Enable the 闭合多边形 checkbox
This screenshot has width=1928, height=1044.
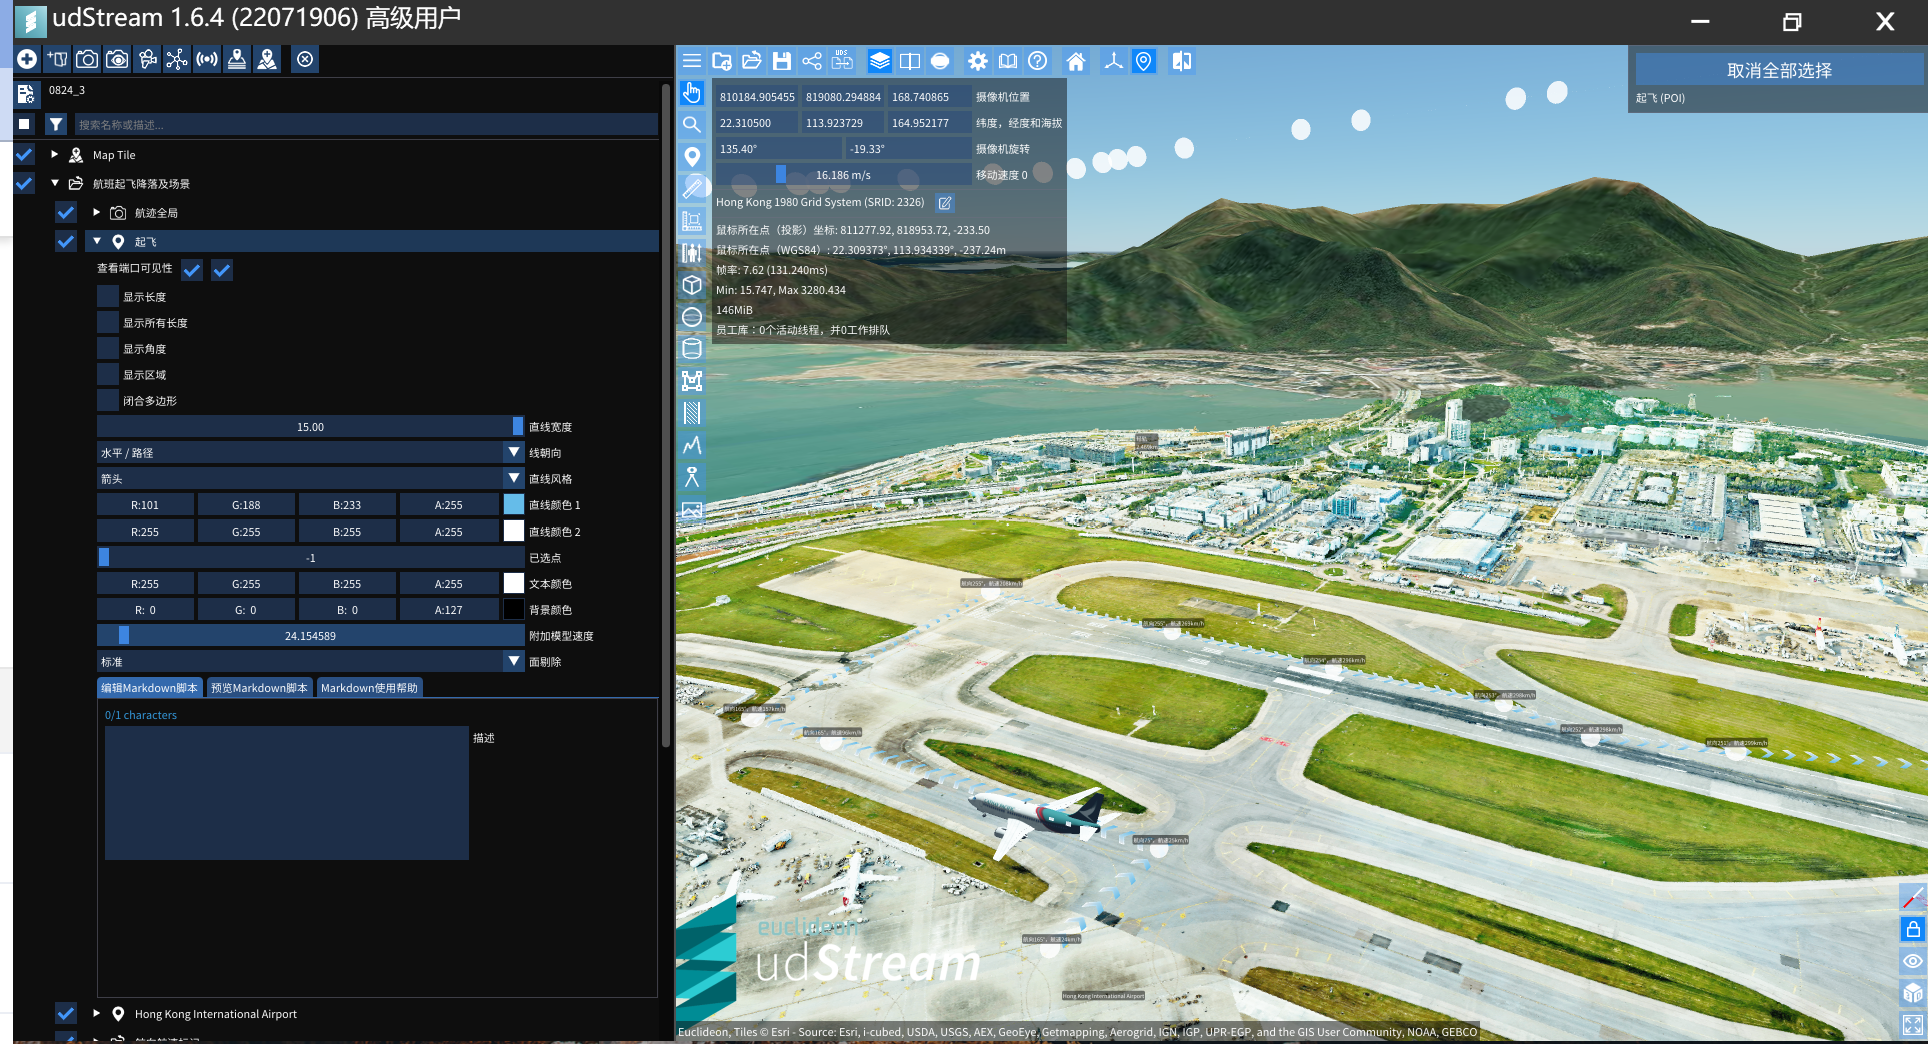click(108, 400)
